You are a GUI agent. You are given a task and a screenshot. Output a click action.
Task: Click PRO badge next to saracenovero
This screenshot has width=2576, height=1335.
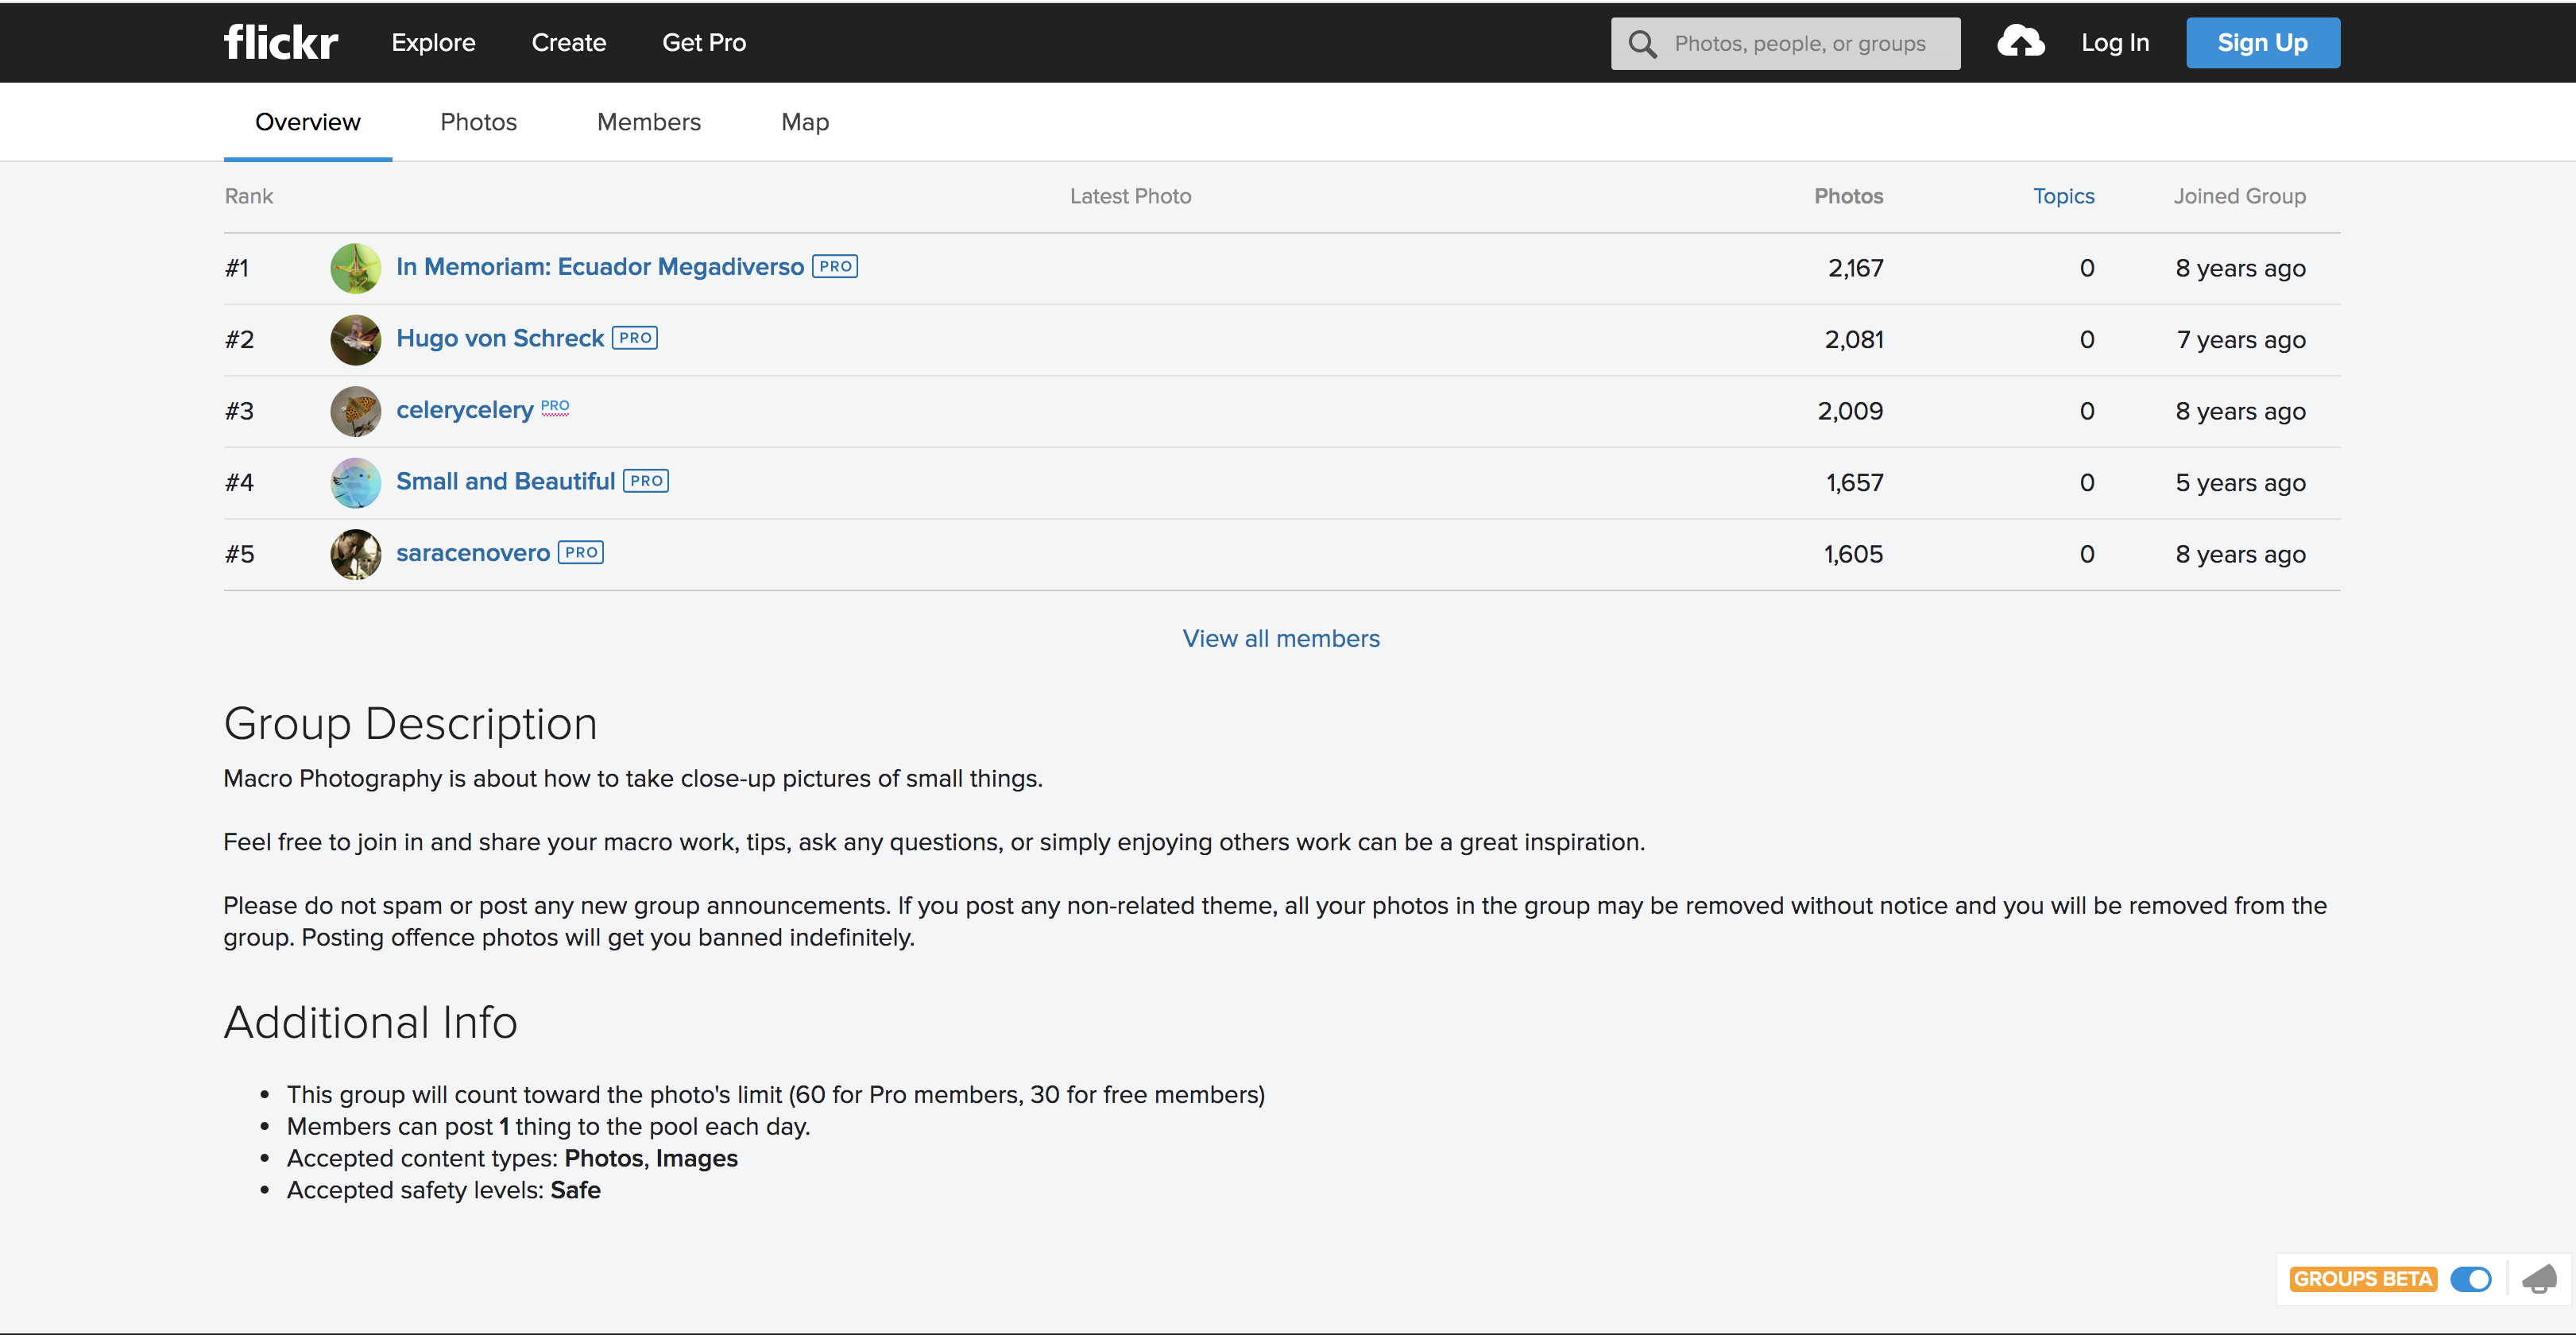[581, 553]
